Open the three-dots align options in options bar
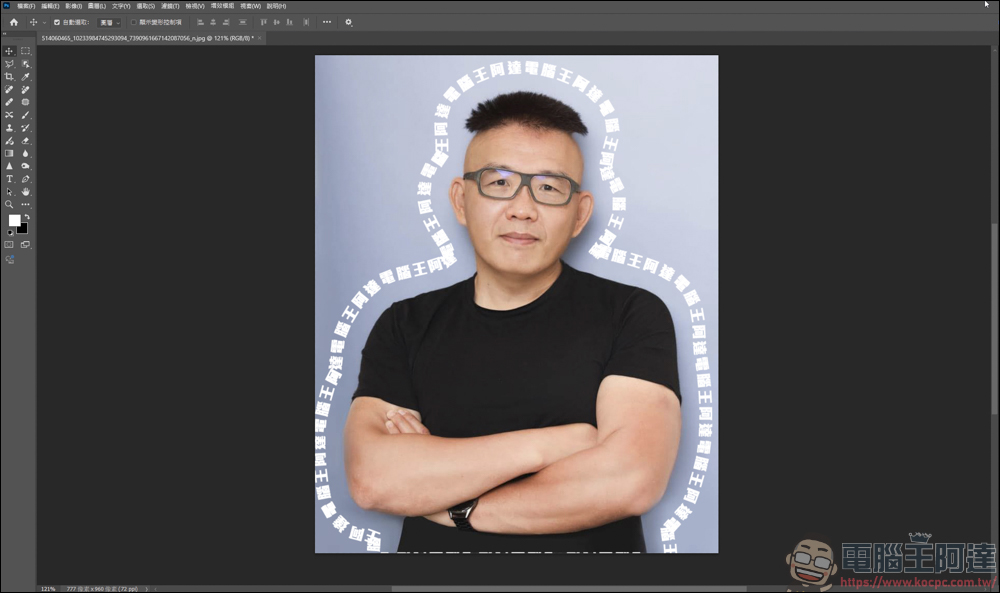 (x=327, y=22)
